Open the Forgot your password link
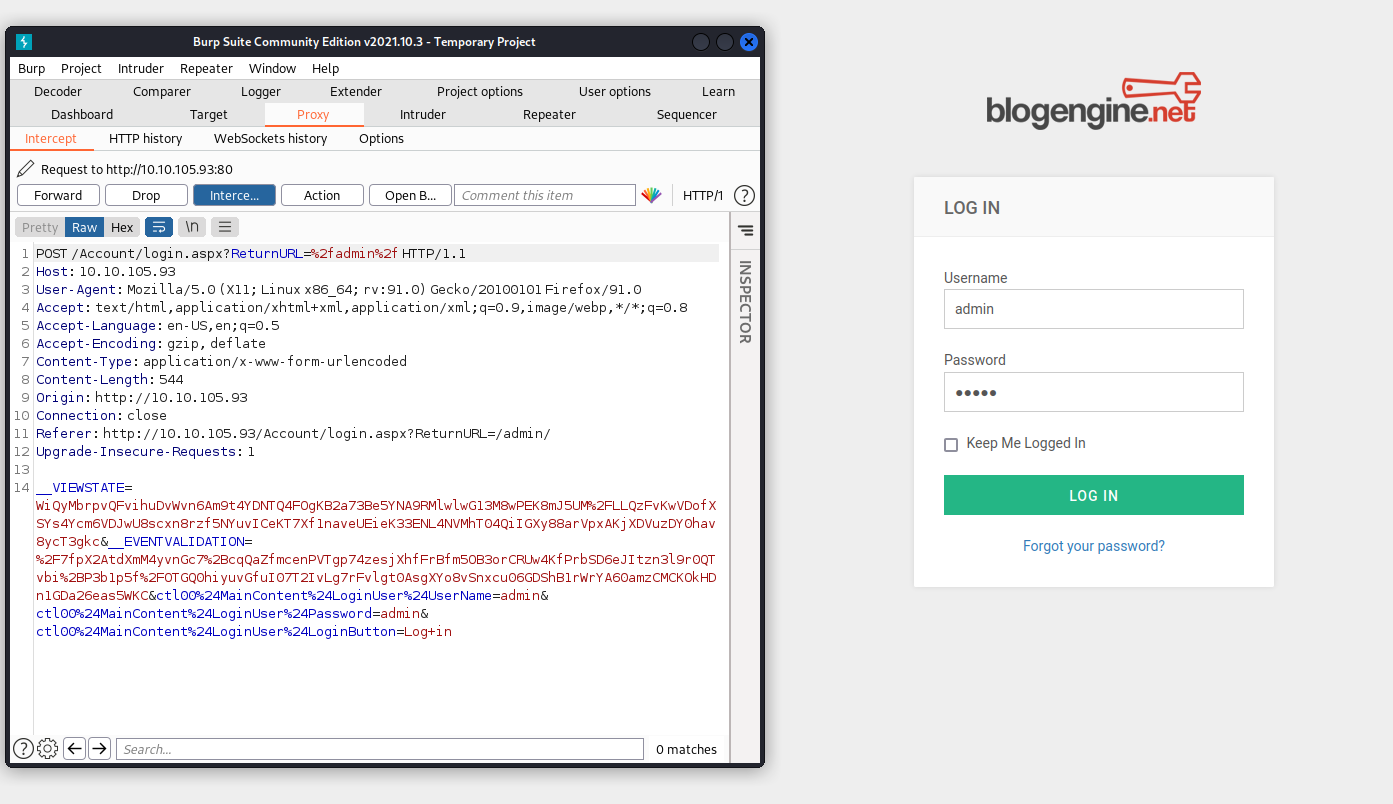The image size is (1393, 804). pyautogui.click(x=1094, y=546)
